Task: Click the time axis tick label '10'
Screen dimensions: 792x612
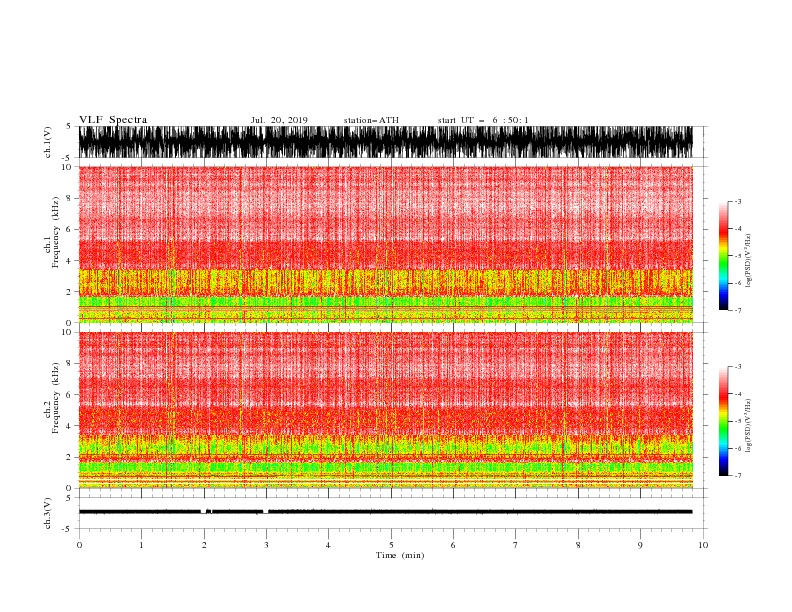Action: pyautogui.click(x=703, y=545)
